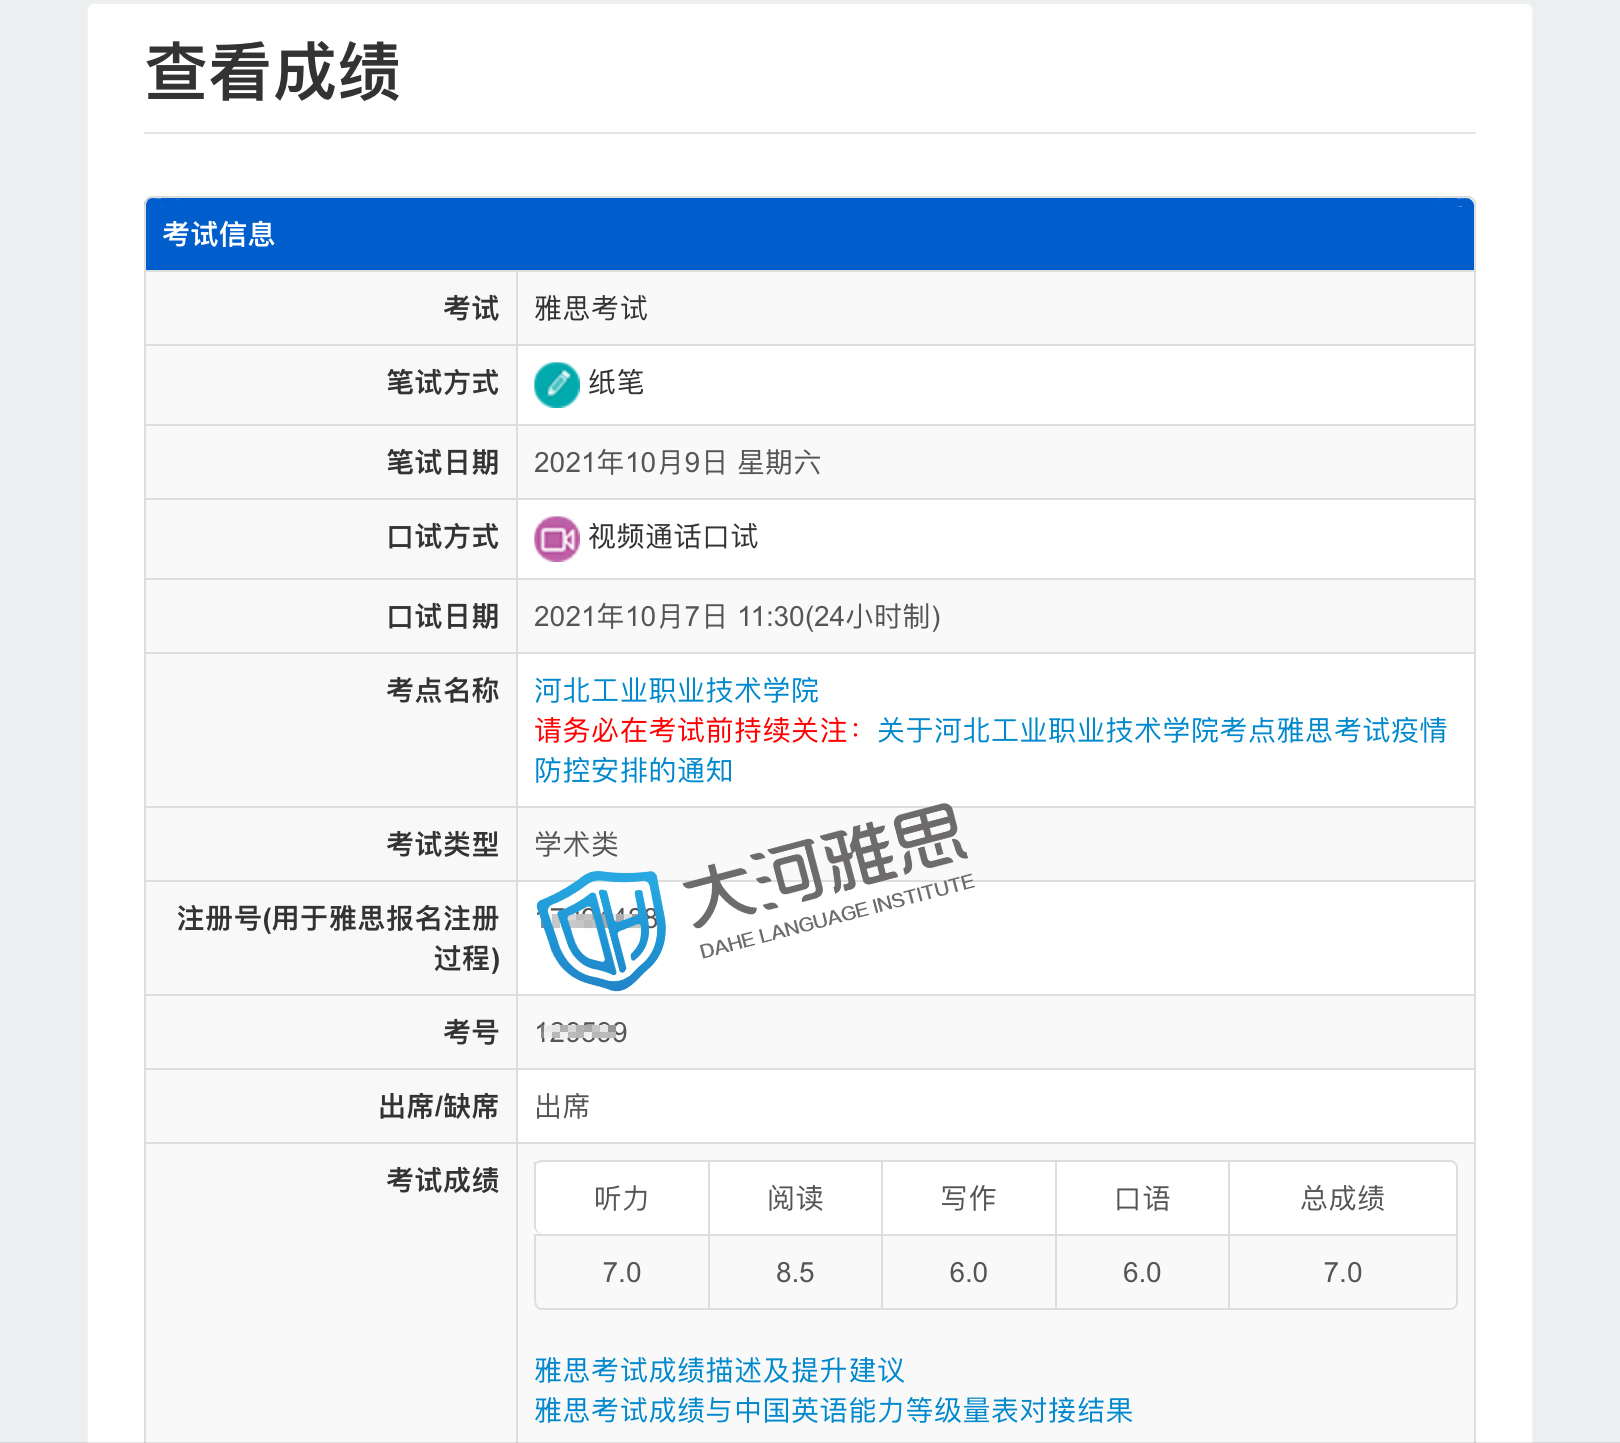Click the 考试信息 panel header
This screenshot has width=1620, height=1443.
(810, 234)
